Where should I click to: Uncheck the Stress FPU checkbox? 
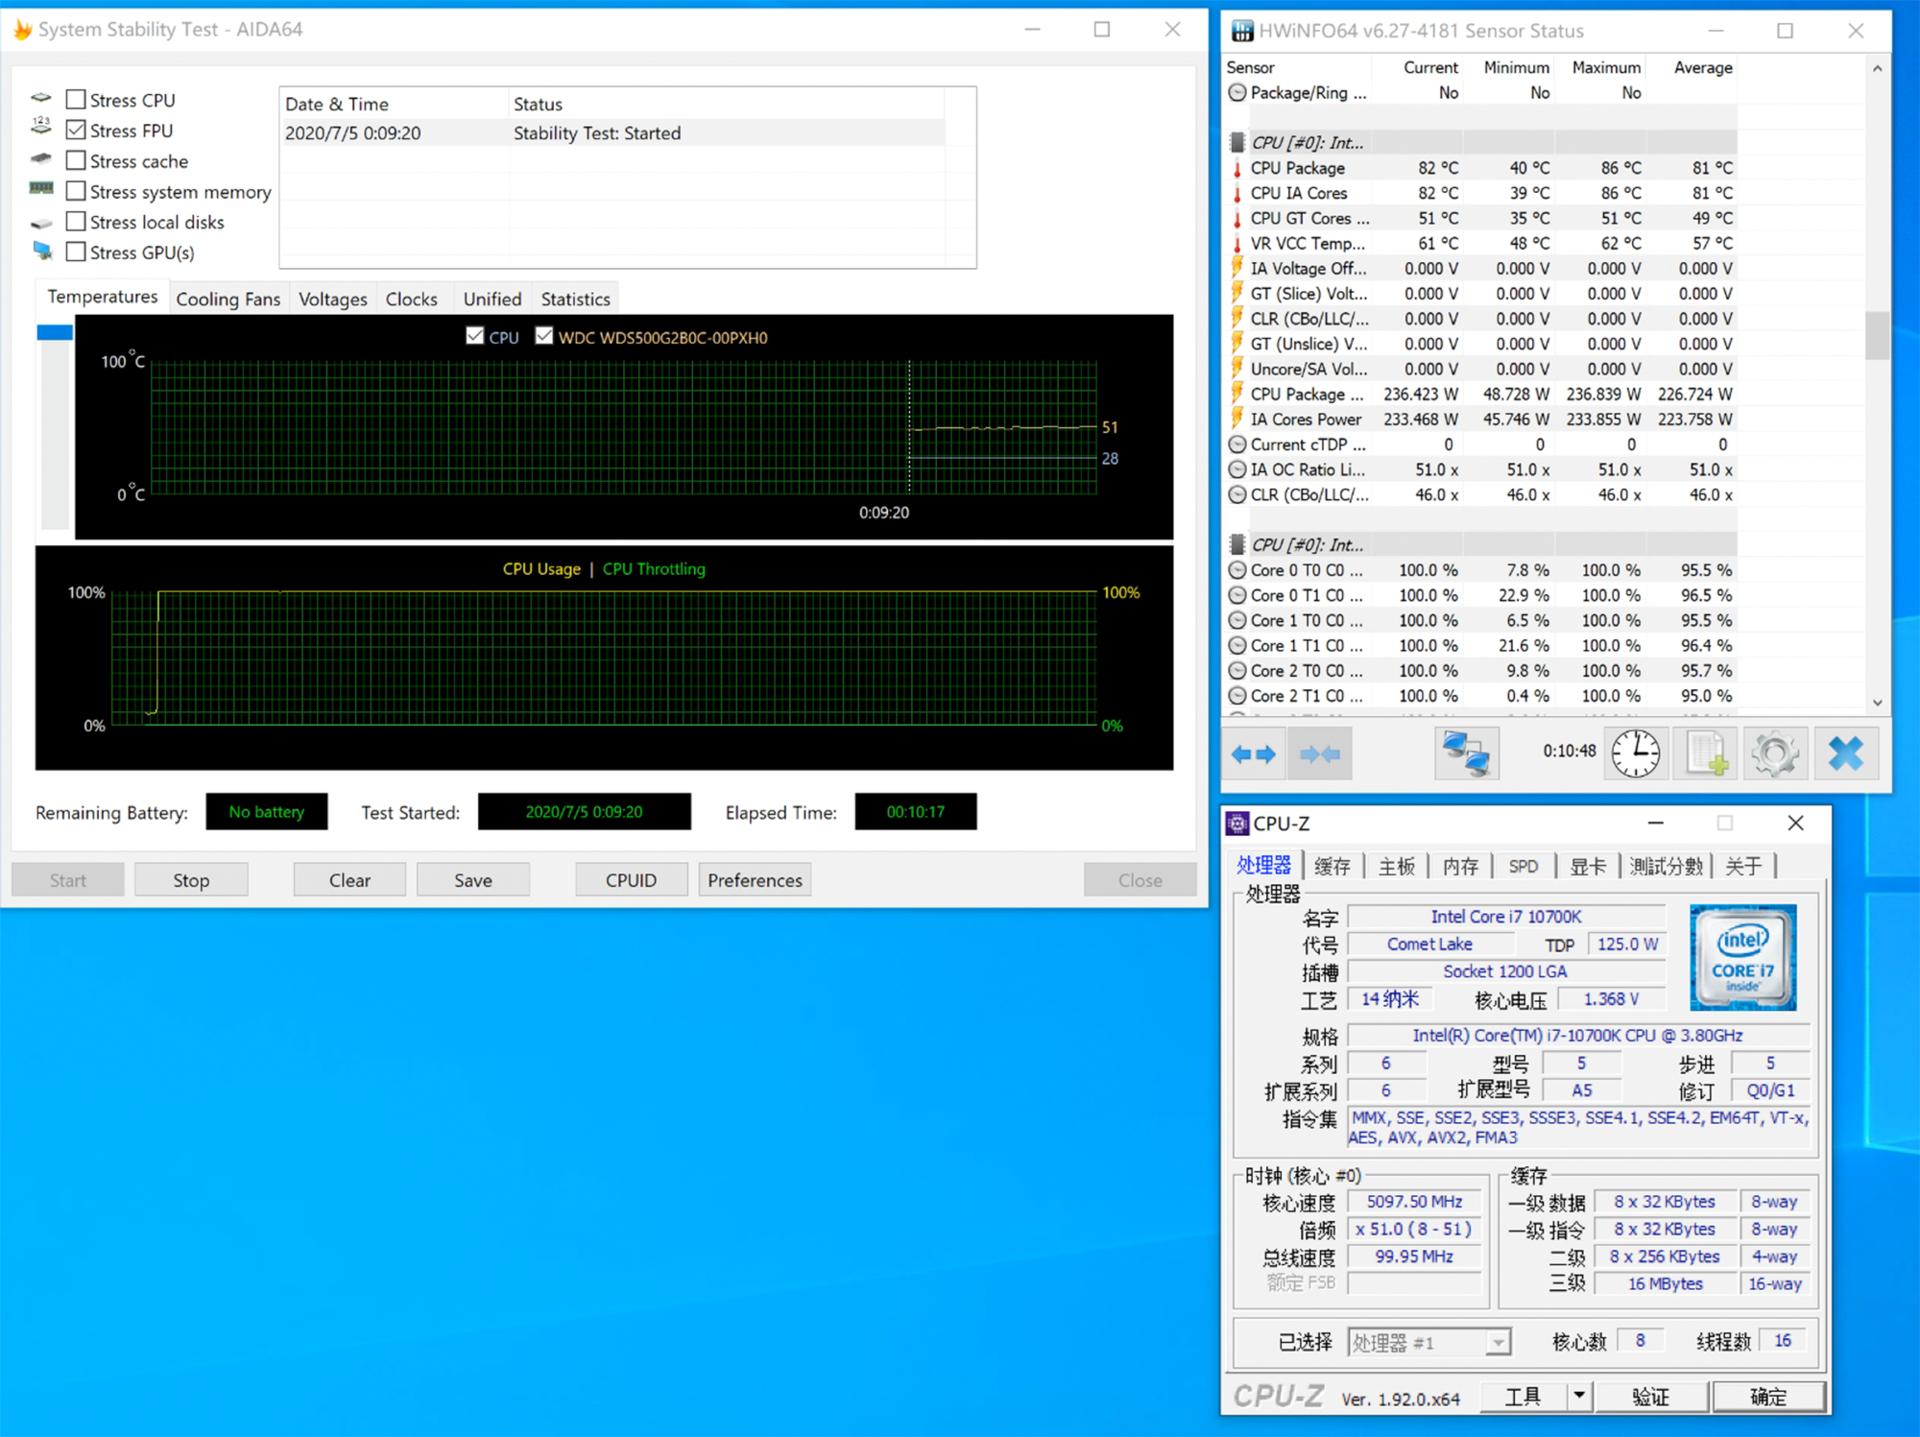pos(76,130)
